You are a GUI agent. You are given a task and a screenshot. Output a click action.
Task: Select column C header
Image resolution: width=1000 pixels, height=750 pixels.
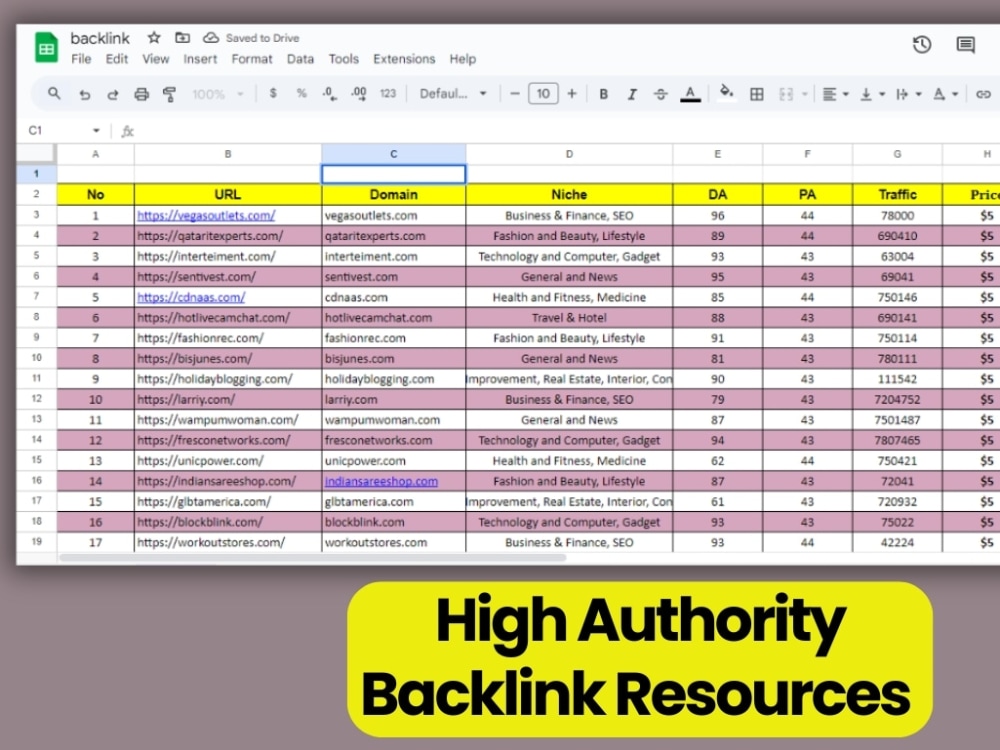coord(393,154)
